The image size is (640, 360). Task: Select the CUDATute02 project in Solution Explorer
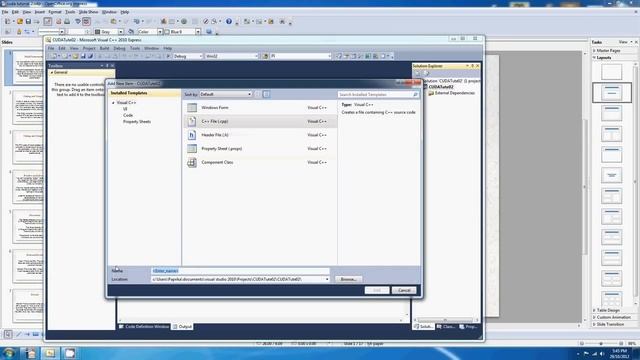440,87
